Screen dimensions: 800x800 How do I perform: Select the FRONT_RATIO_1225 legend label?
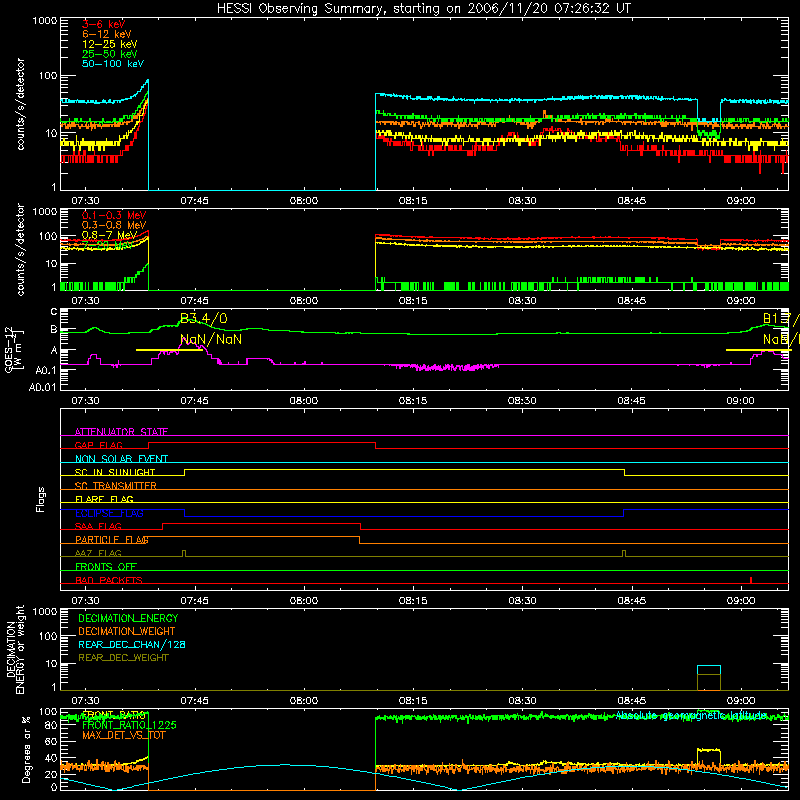[129, 725]
